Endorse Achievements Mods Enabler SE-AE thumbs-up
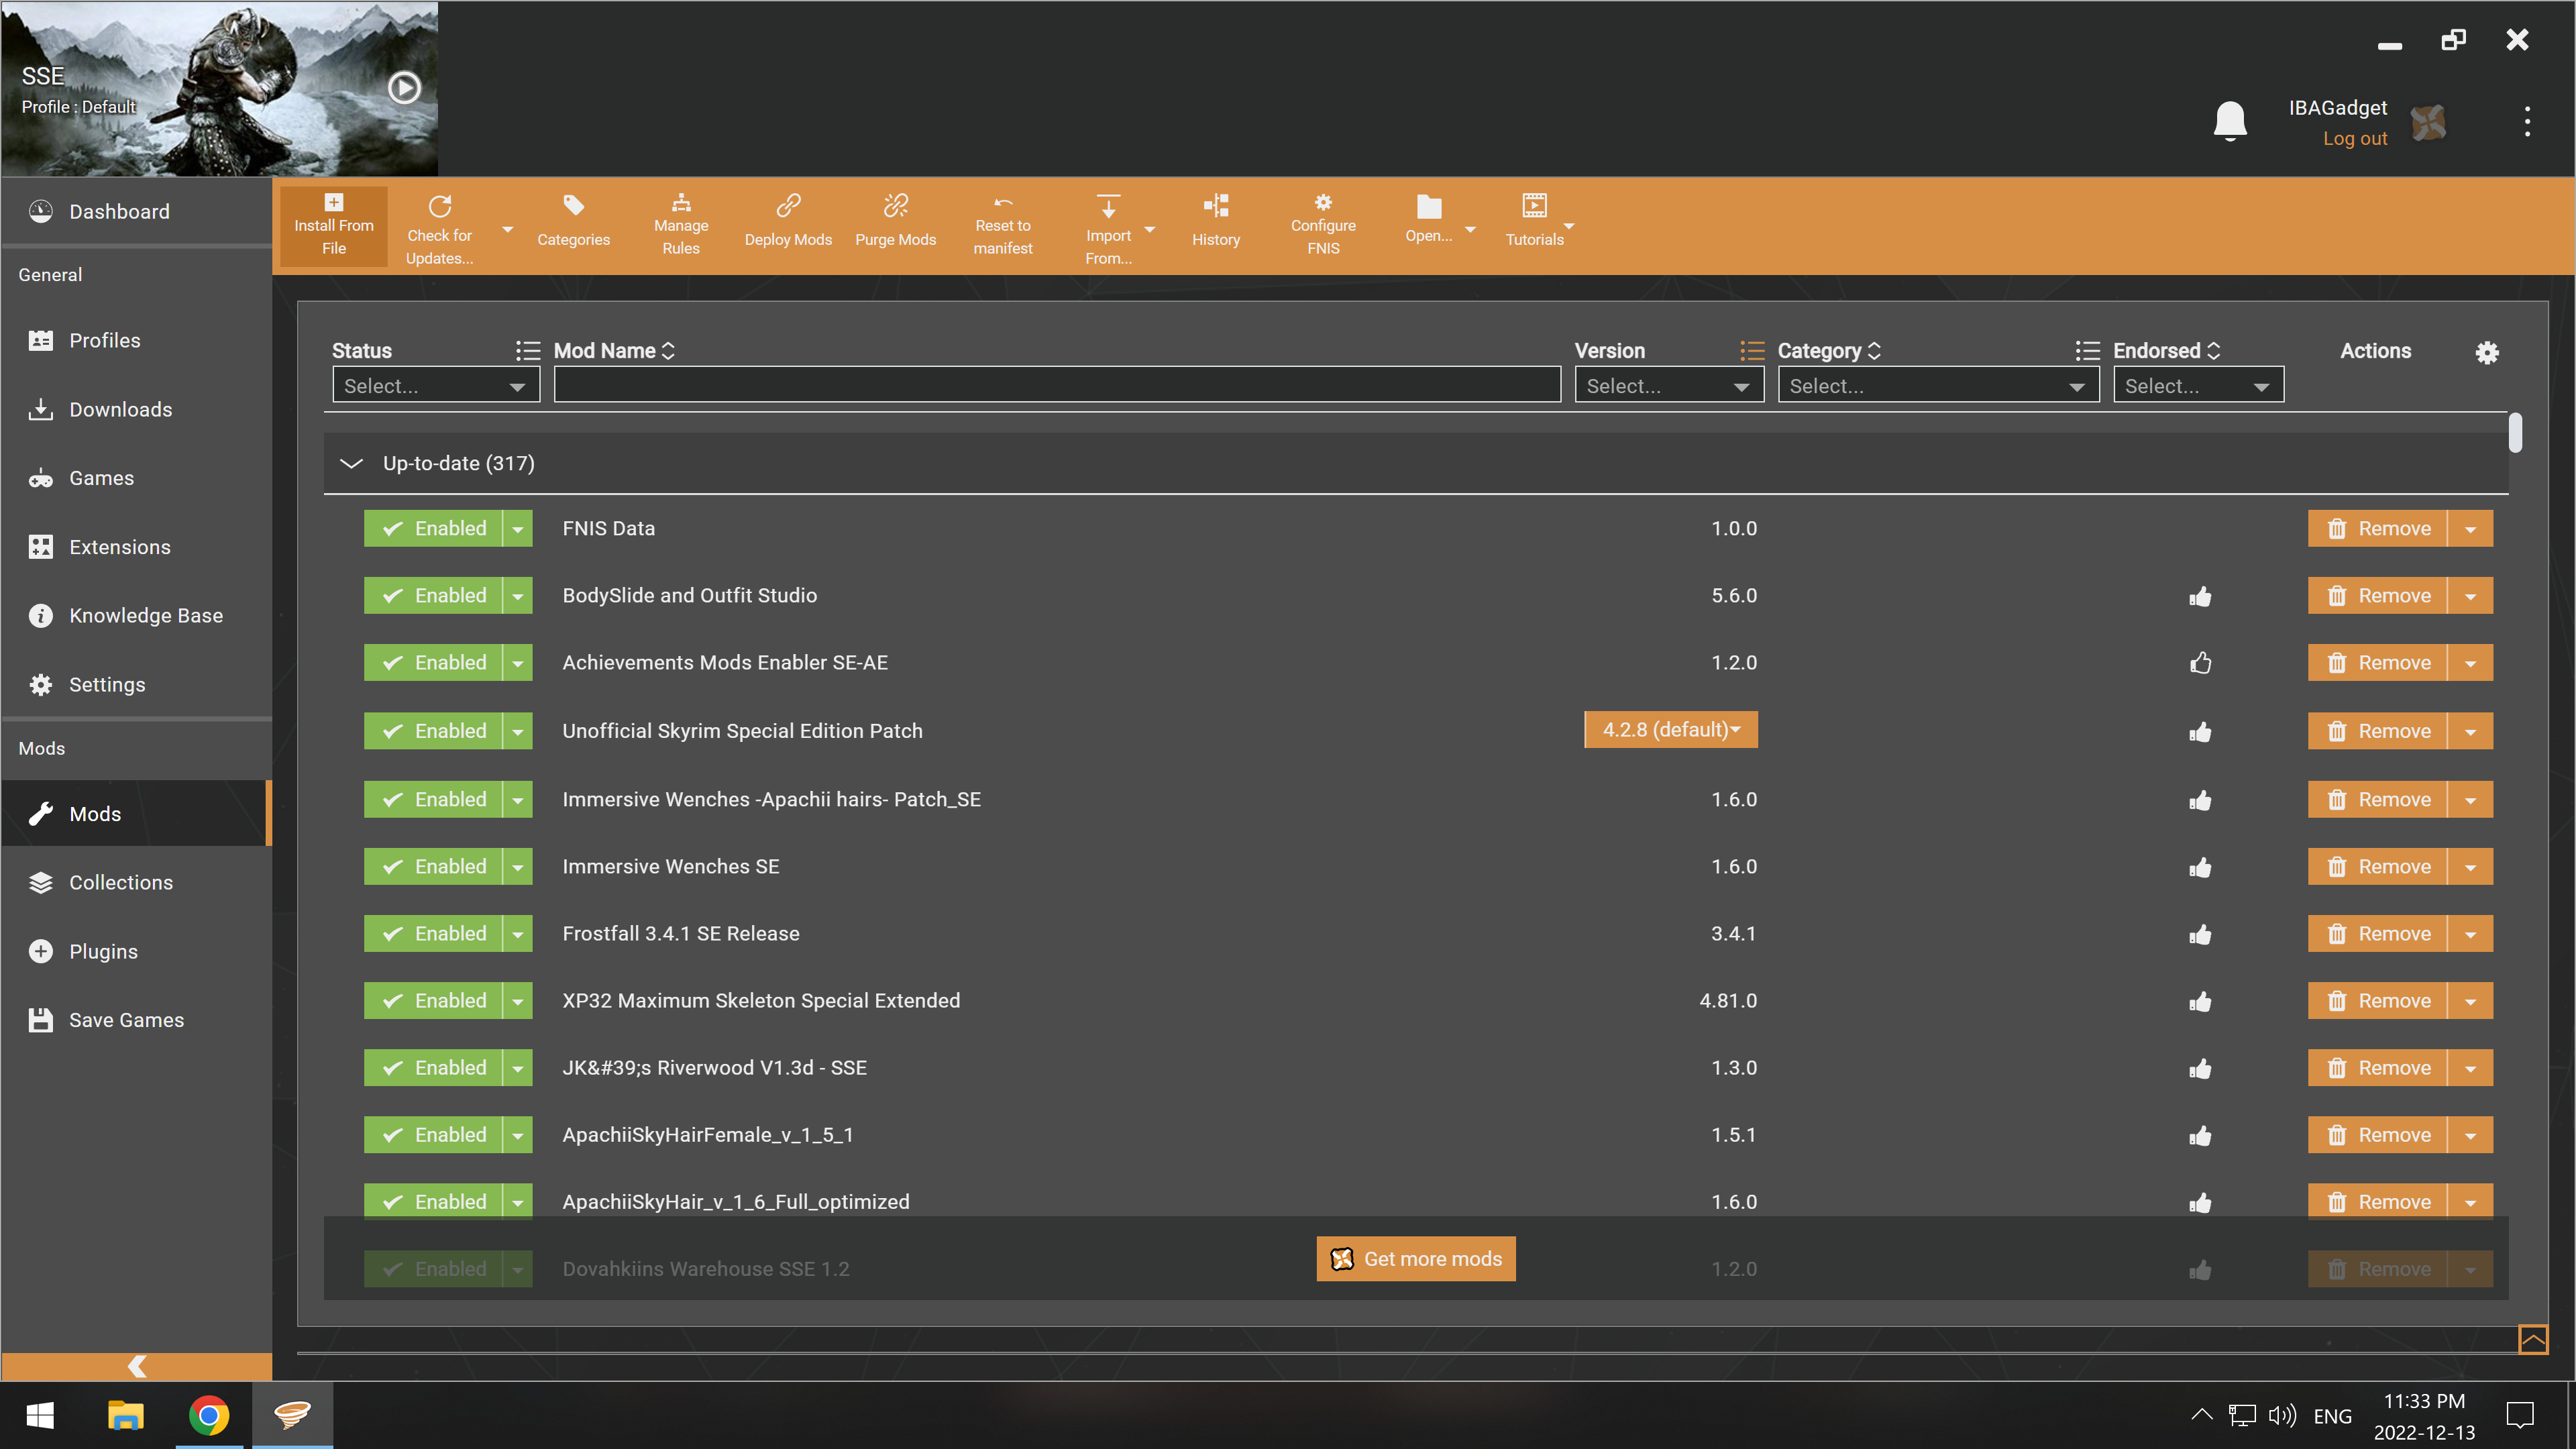 point(2200,663)
